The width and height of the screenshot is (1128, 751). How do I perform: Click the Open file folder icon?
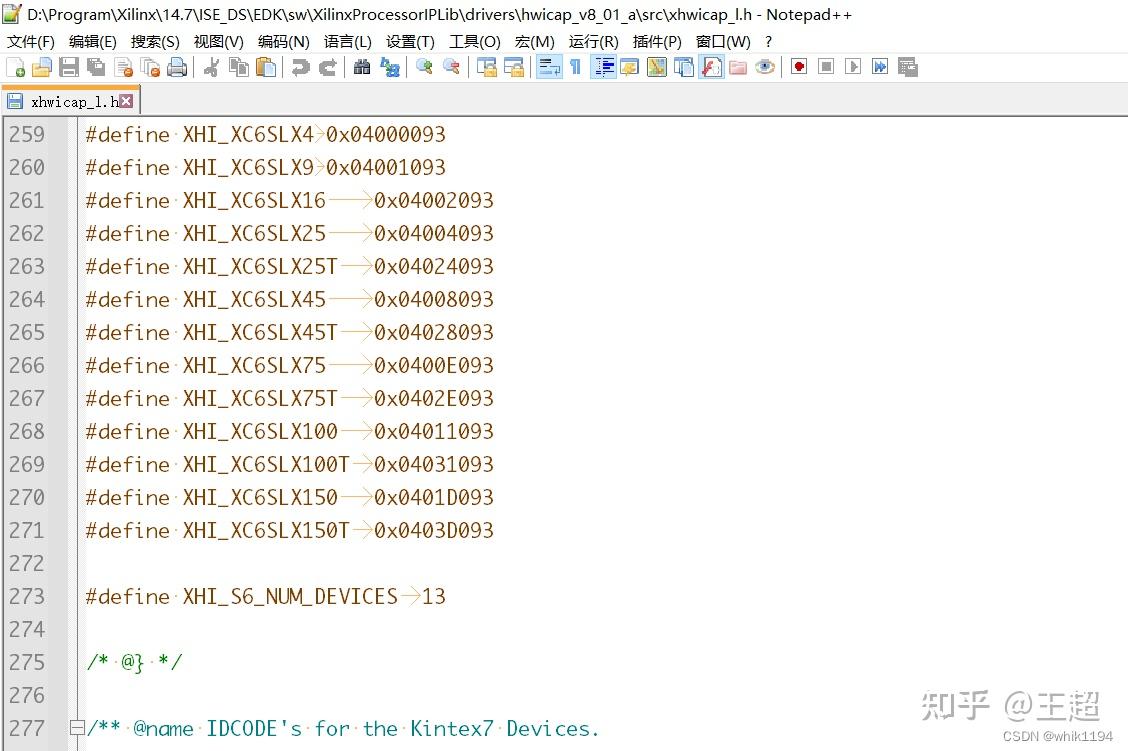click(42, 68)
